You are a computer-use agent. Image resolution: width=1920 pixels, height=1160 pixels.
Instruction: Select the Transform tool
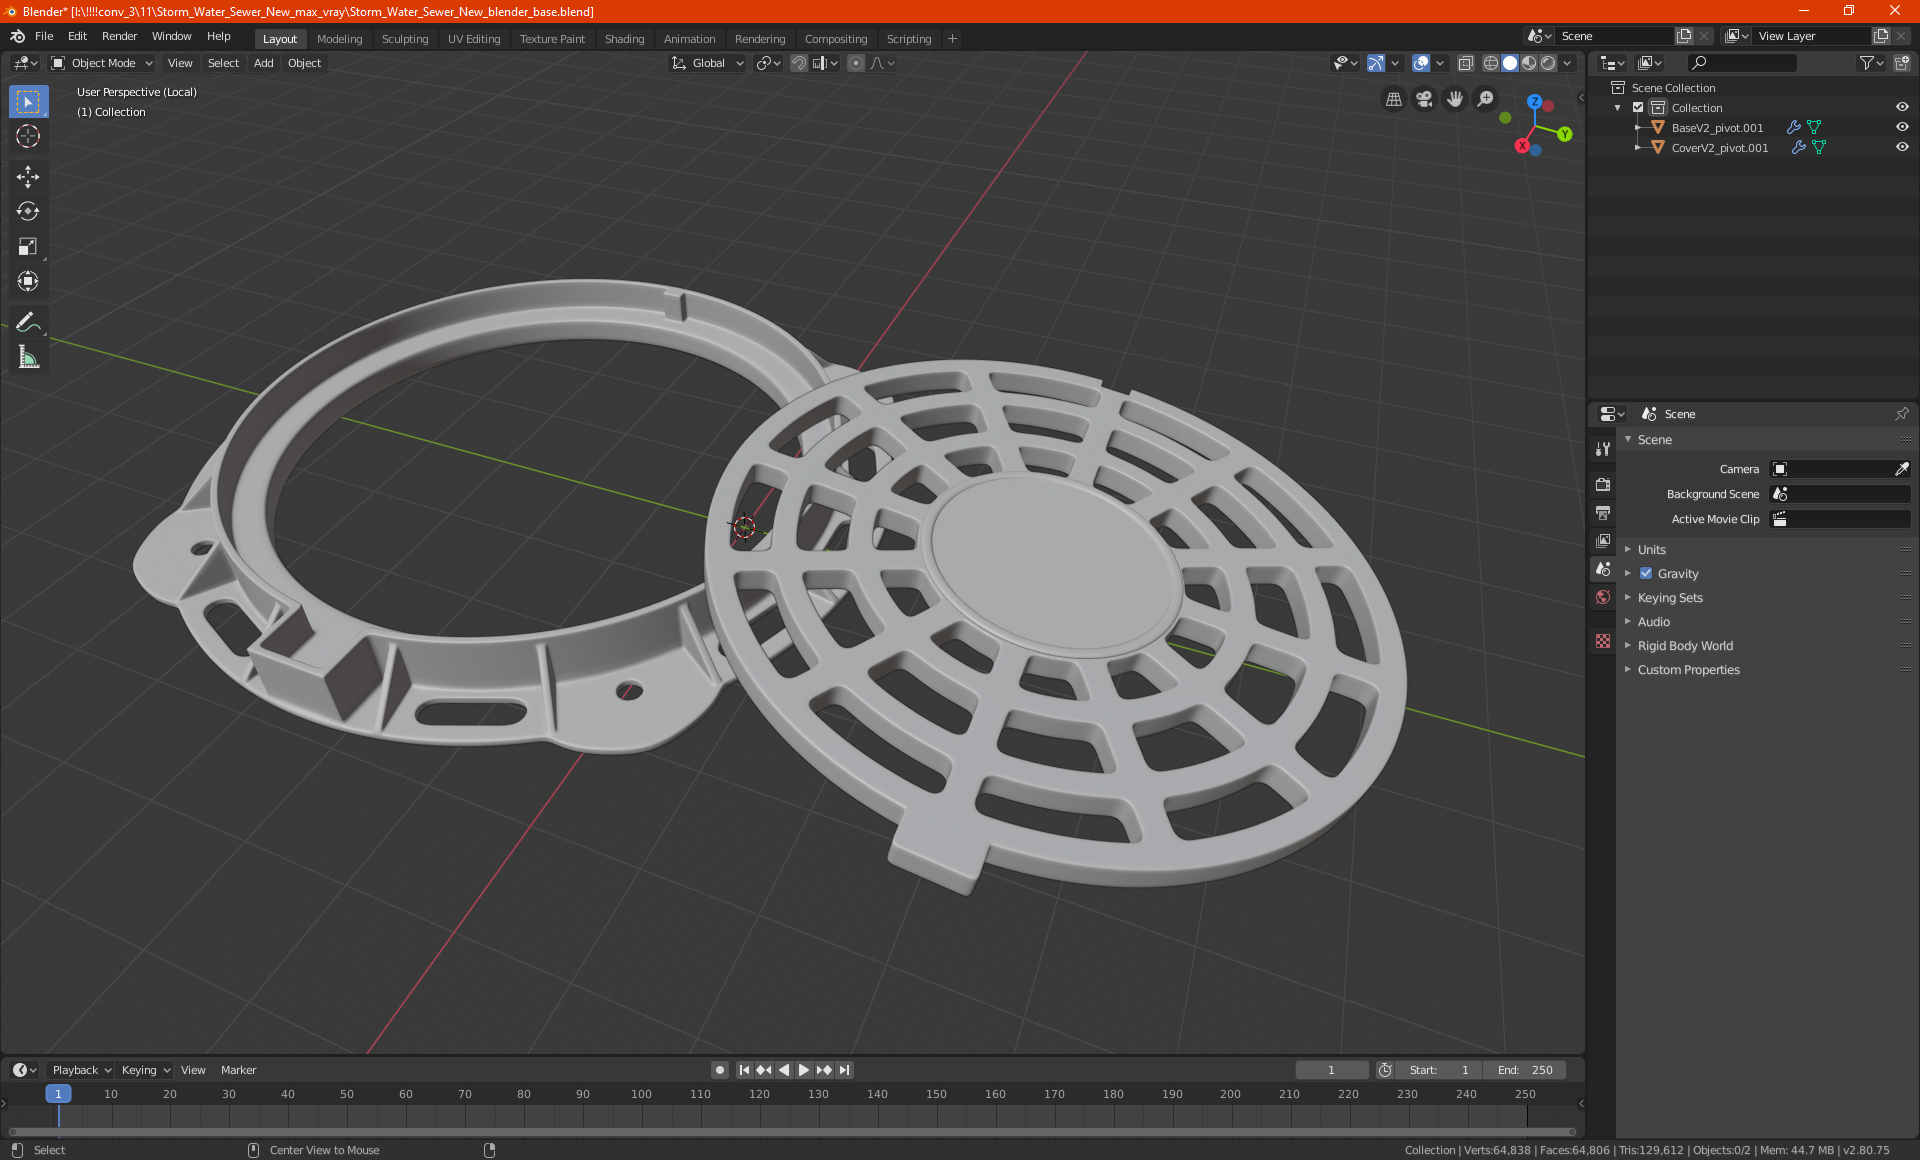coord(28,281)
